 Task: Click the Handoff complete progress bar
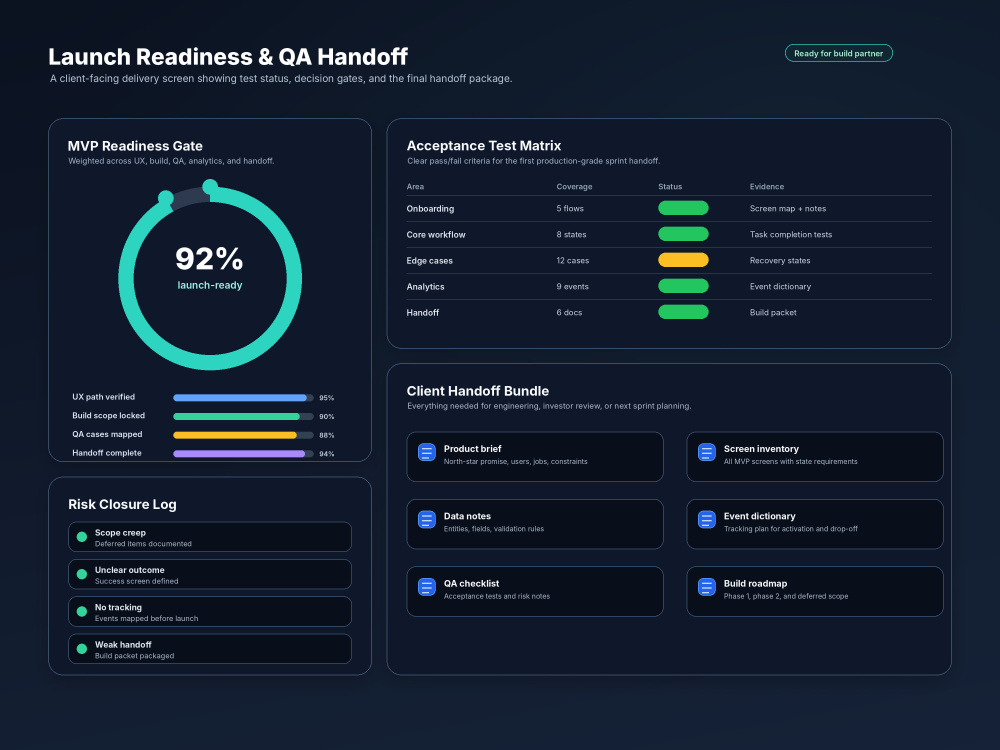(243, 454)
